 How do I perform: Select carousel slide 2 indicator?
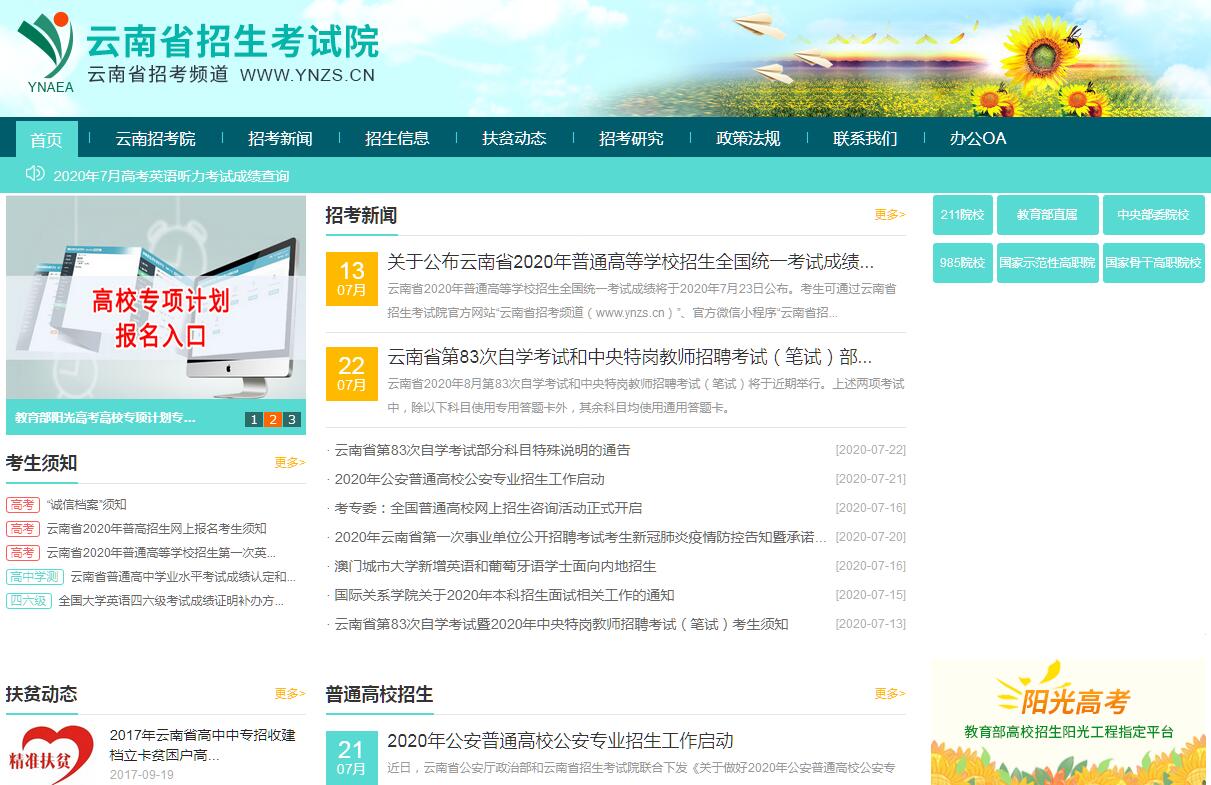pyautogui.click(x=273, y=420)
